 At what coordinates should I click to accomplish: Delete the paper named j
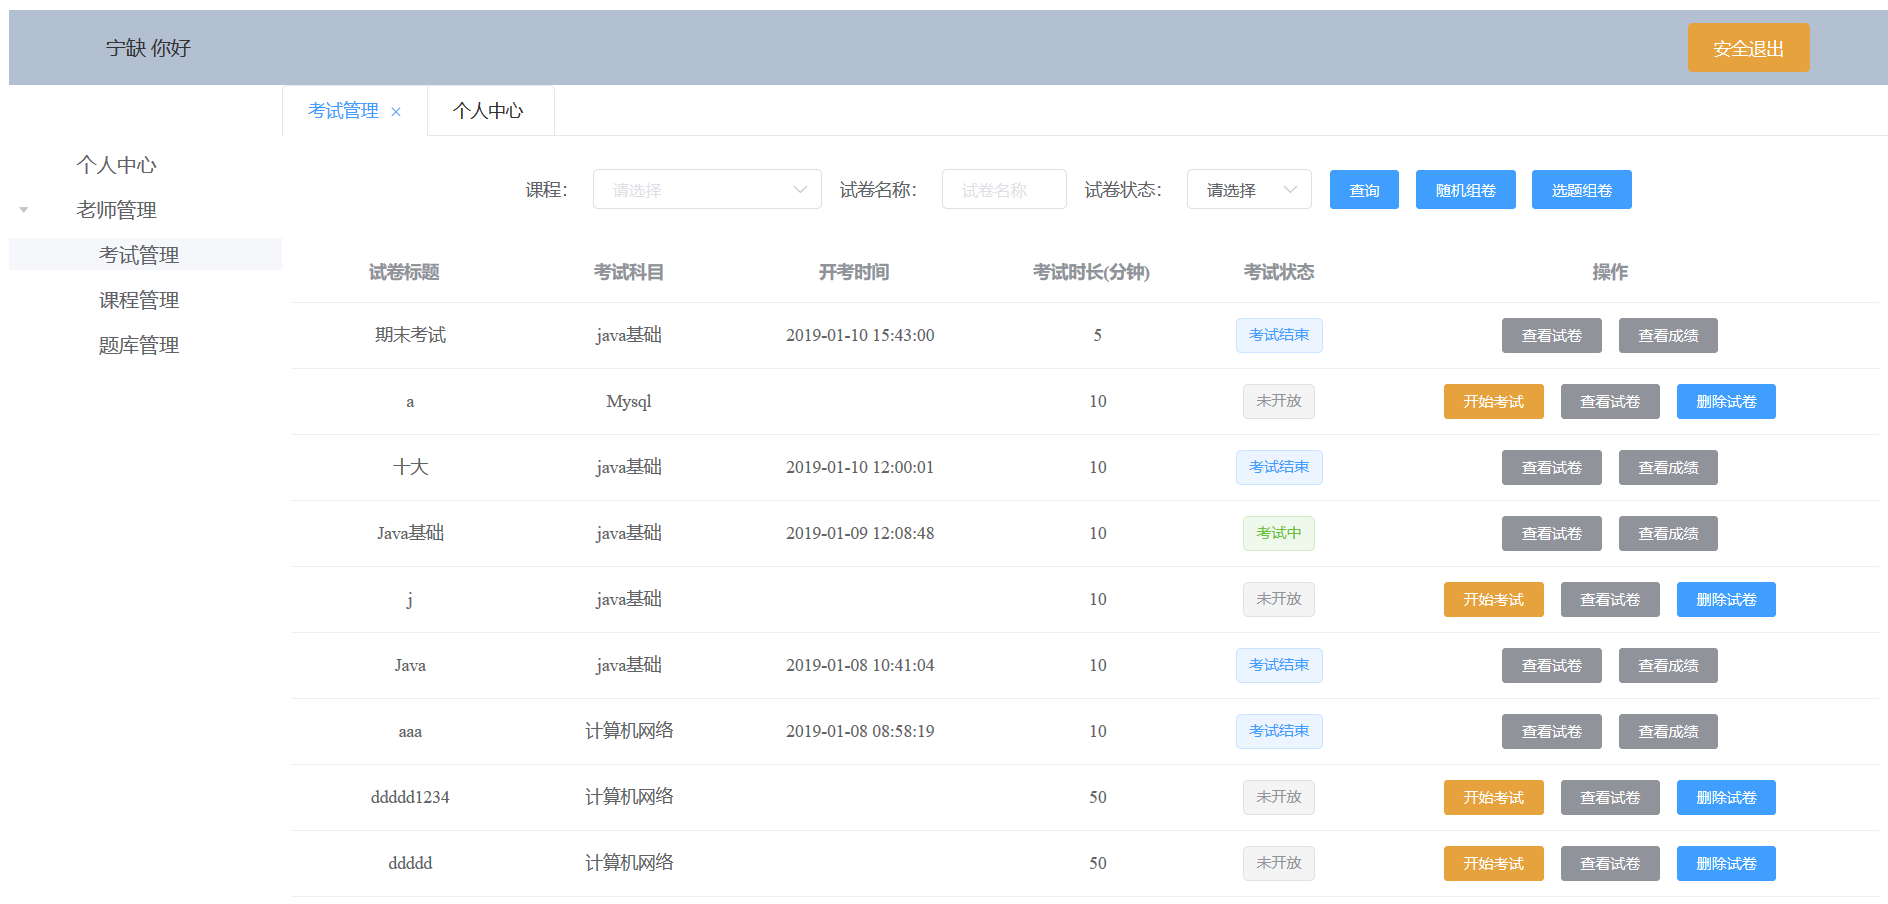pyautogui.click(x=1725, y=599)
